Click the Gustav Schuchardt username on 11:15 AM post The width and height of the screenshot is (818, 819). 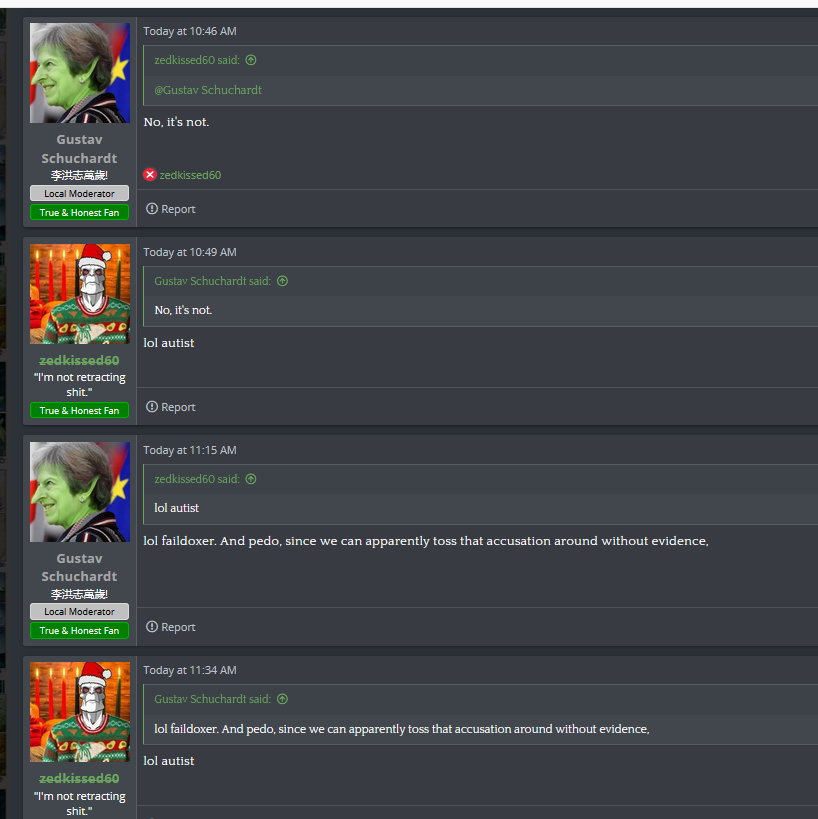[79, 567]
